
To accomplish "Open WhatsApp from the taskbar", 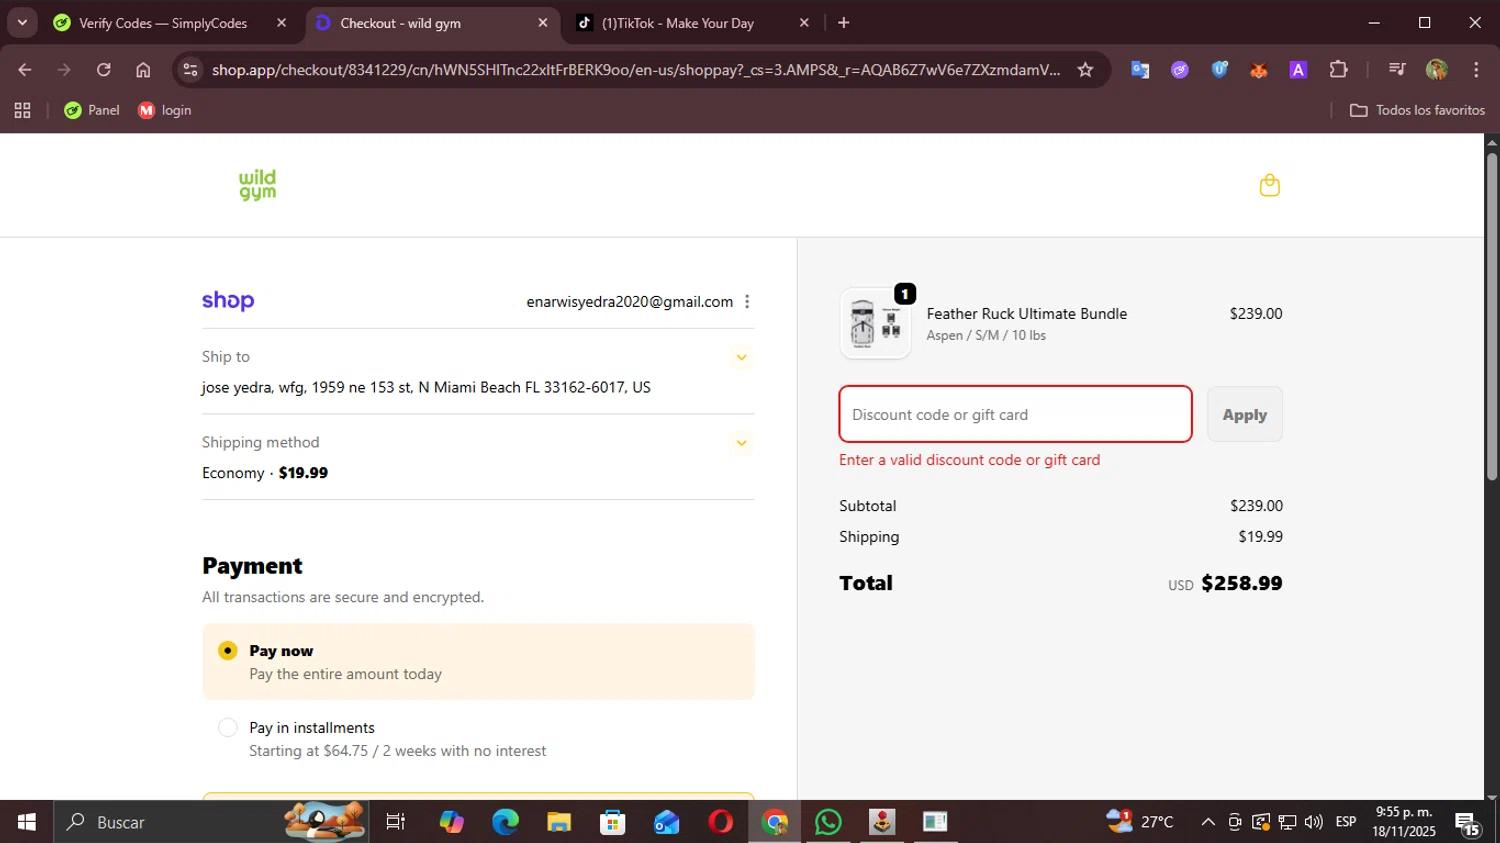I will coord(828,822).
